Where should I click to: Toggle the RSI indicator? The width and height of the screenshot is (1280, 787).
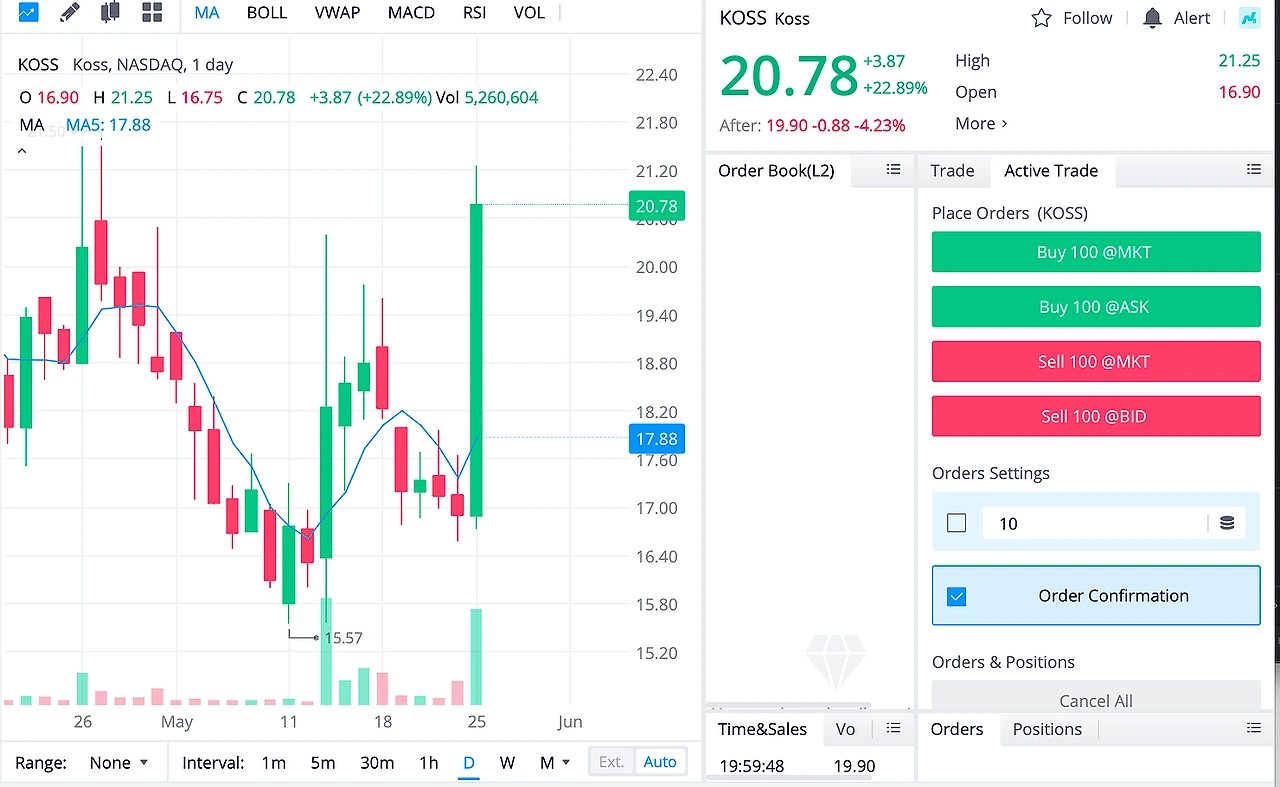[475, 13]
